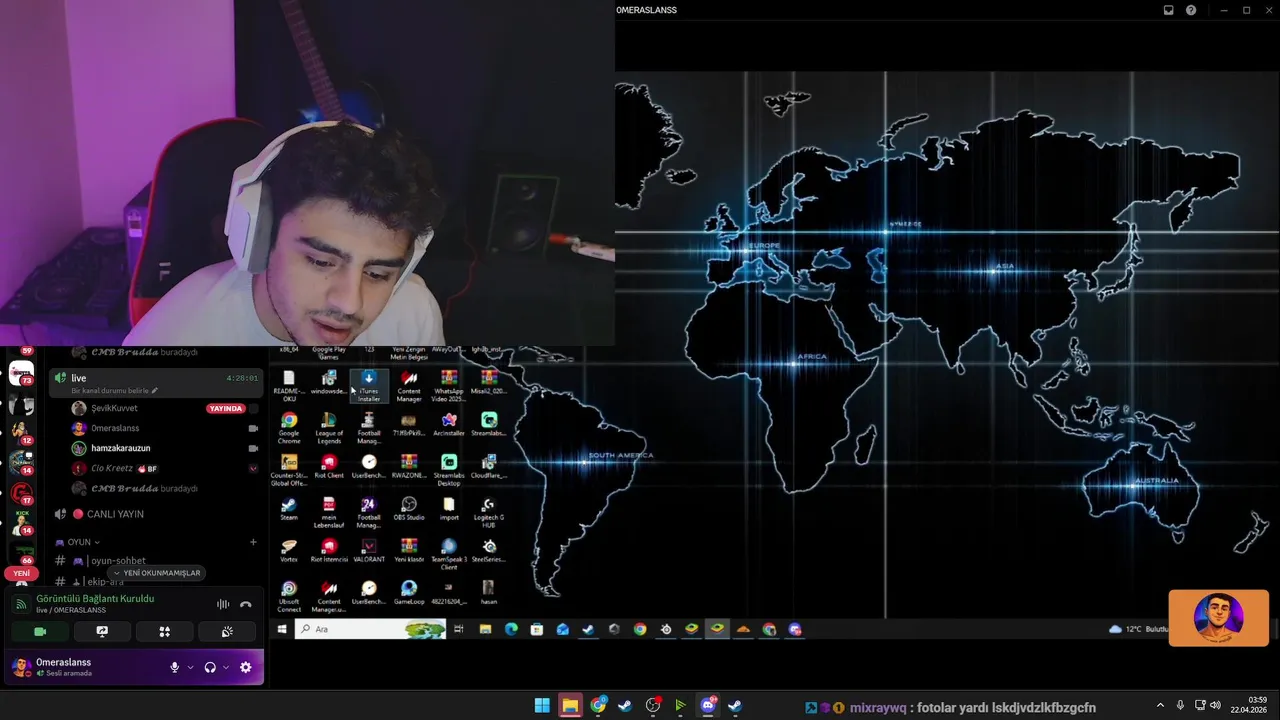This screenshot has width=1280, height=720.
Task: Open Task View in streamed taskbar
Action: click(459, 629)
